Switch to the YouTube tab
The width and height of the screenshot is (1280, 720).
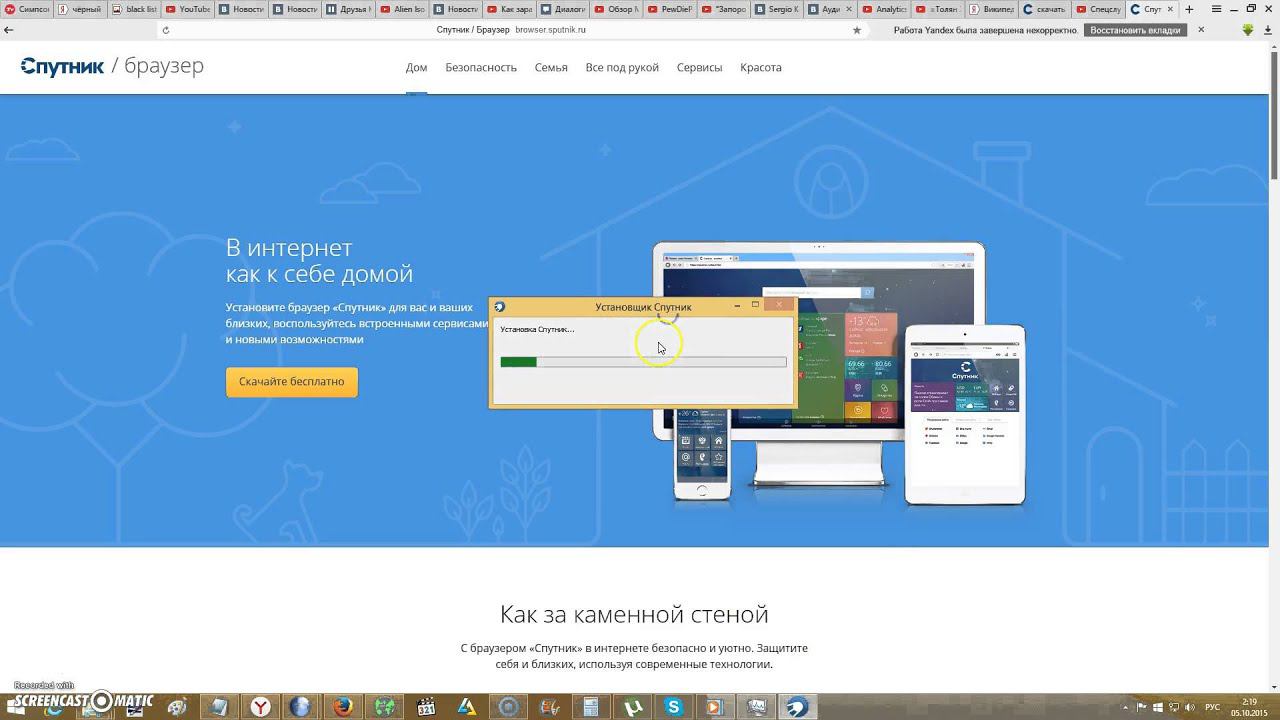click(188, 9)
